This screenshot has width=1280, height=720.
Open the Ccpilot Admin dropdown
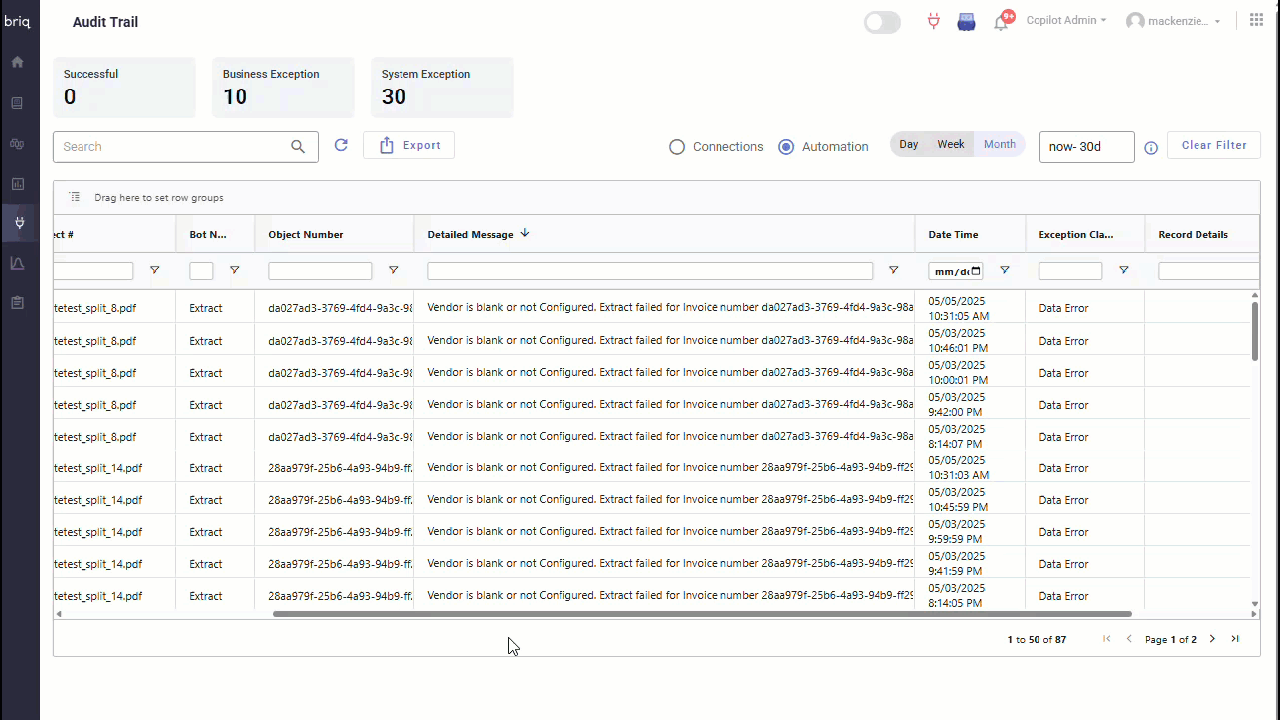[x=1066, y=20]
